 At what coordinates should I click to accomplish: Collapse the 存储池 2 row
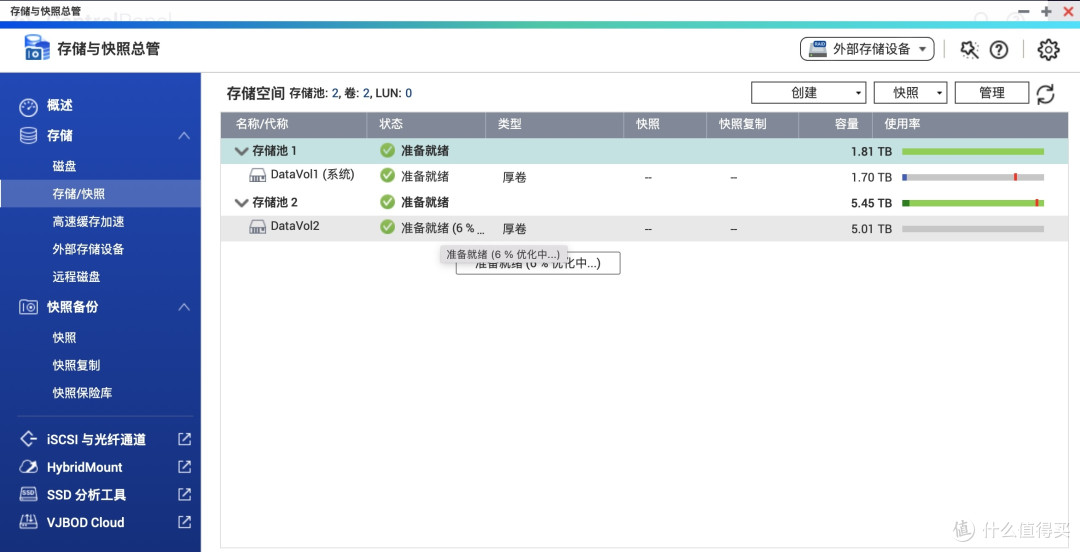241,203
